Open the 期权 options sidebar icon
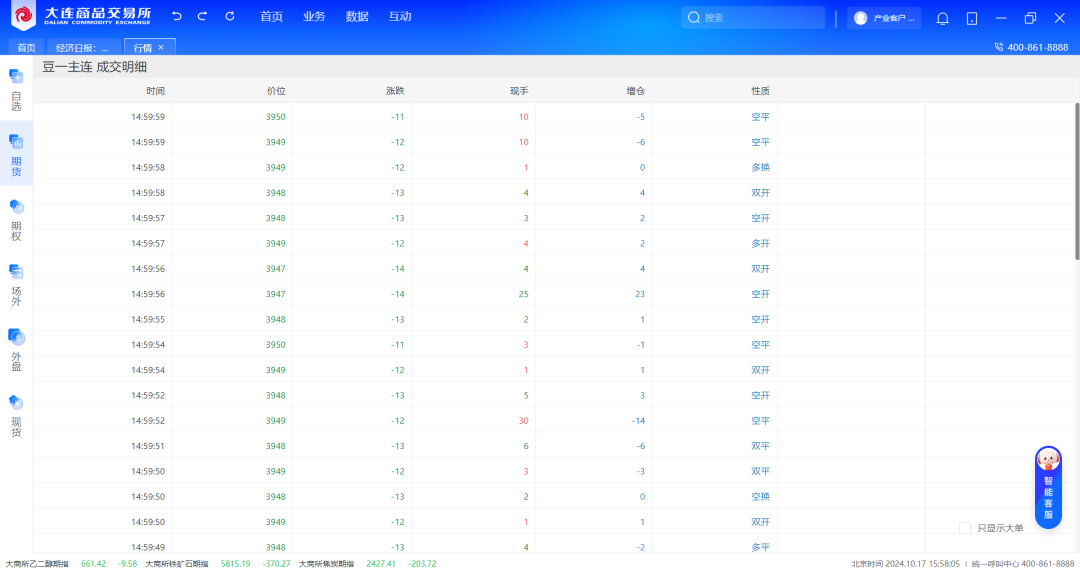The height and width of the screenshot is (574, 1080). click(16, 218)
